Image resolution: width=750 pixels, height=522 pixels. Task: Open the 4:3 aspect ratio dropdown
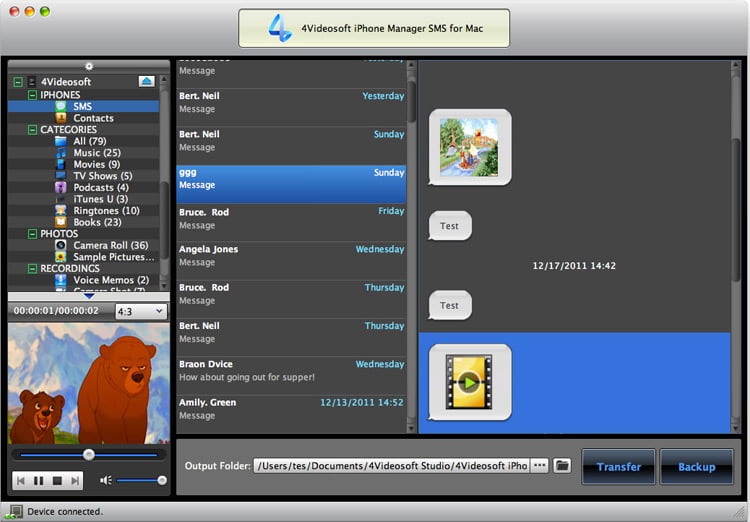tap(141, 311)
